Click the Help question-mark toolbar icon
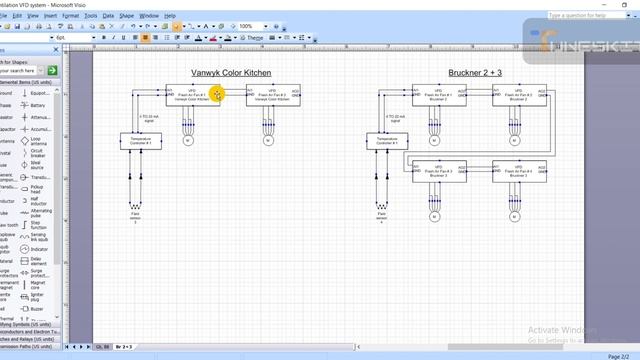 coord(276,27)
